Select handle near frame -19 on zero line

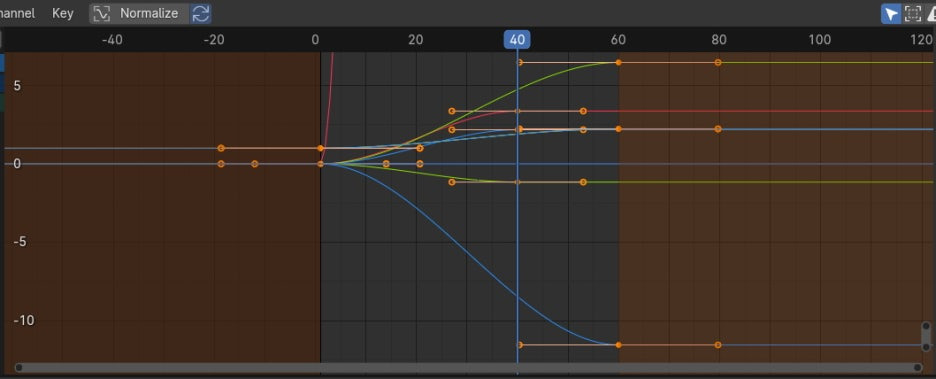pos(221,164)
